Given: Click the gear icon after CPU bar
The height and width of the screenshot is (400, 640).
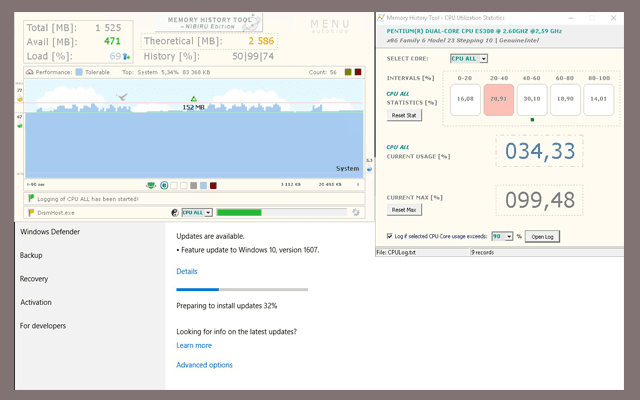Looking at the screenshot, I should (x=356, y=212).
